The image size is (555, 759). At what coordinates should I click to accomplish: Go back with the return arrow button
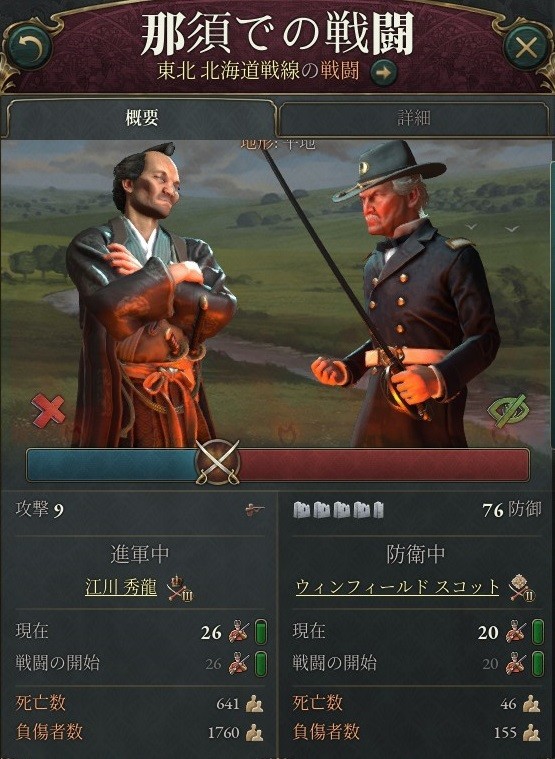tap(29, 48)
